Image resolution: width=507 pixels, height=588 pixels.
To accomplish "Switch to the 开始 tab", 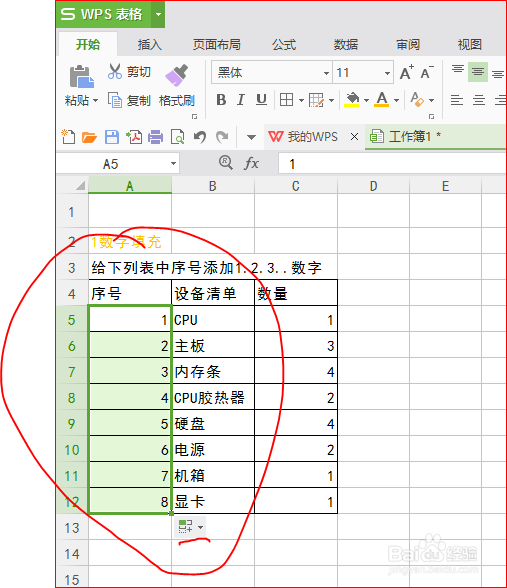I will [88, 44].
